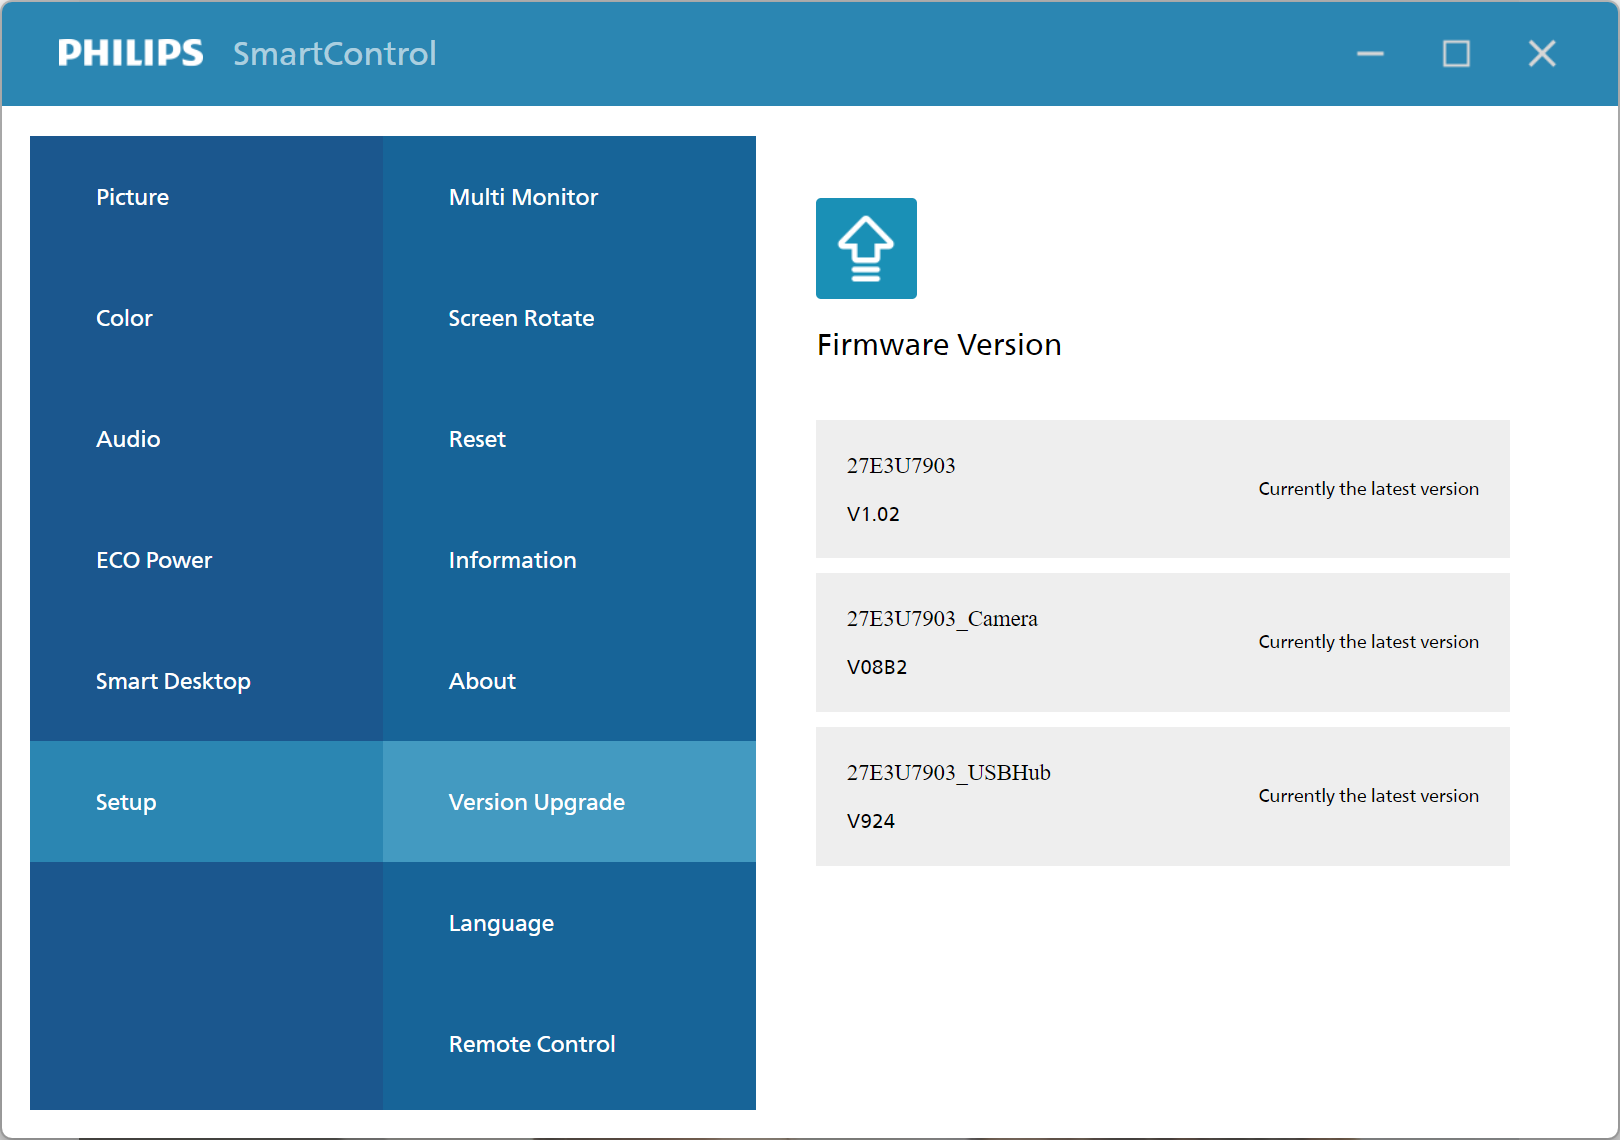
Task: Open the Picture menu
Action: pos(133,197)
